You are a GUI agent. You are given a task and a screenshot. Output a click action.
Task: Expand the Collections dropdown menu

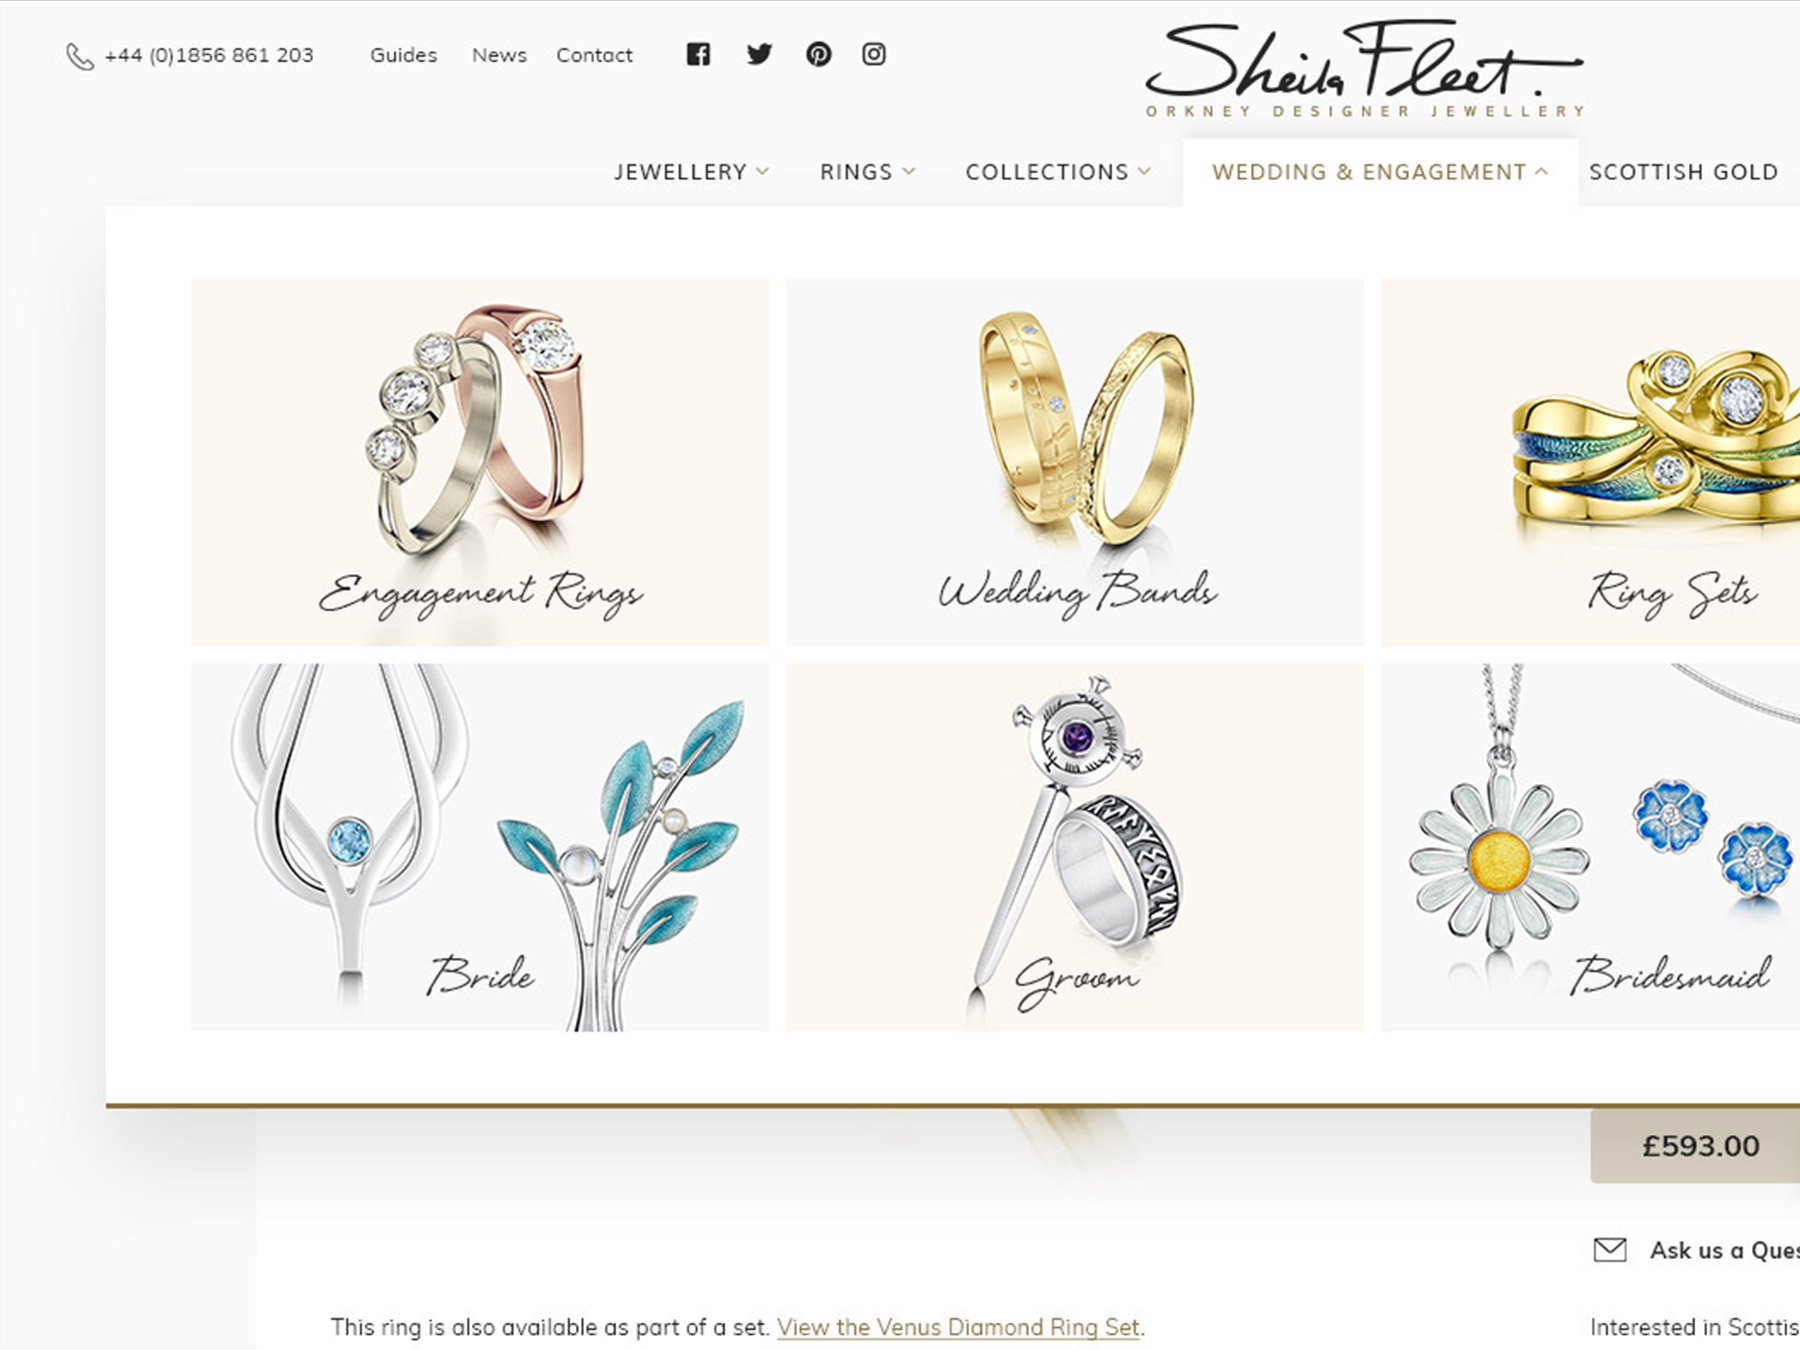tap(1058, 172)
